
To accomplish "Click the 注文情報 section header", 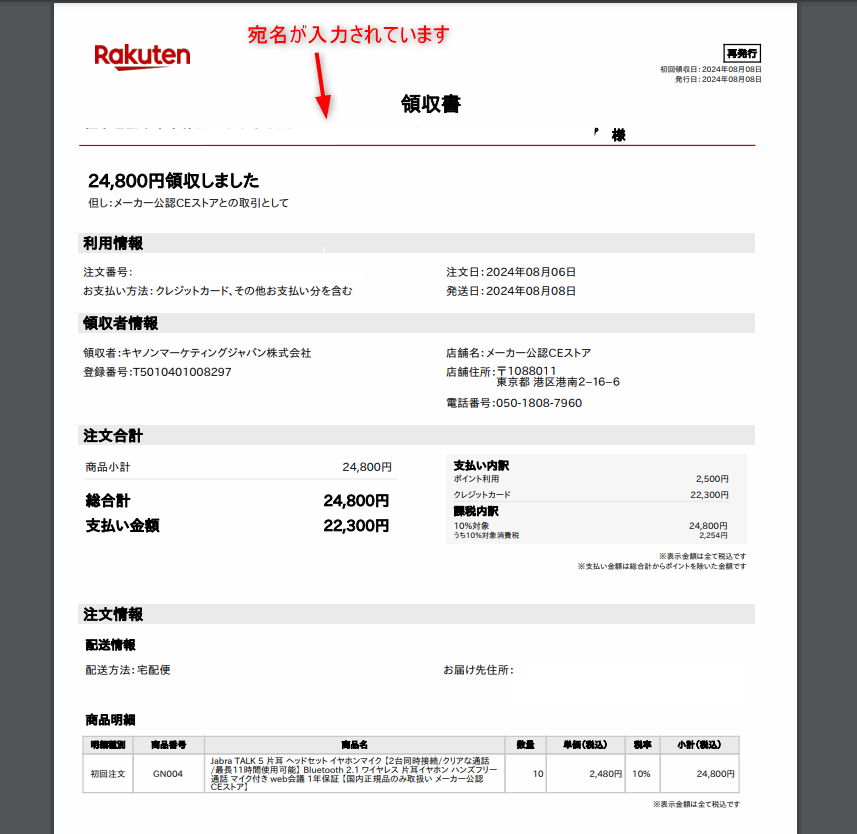I will (113, 614).
